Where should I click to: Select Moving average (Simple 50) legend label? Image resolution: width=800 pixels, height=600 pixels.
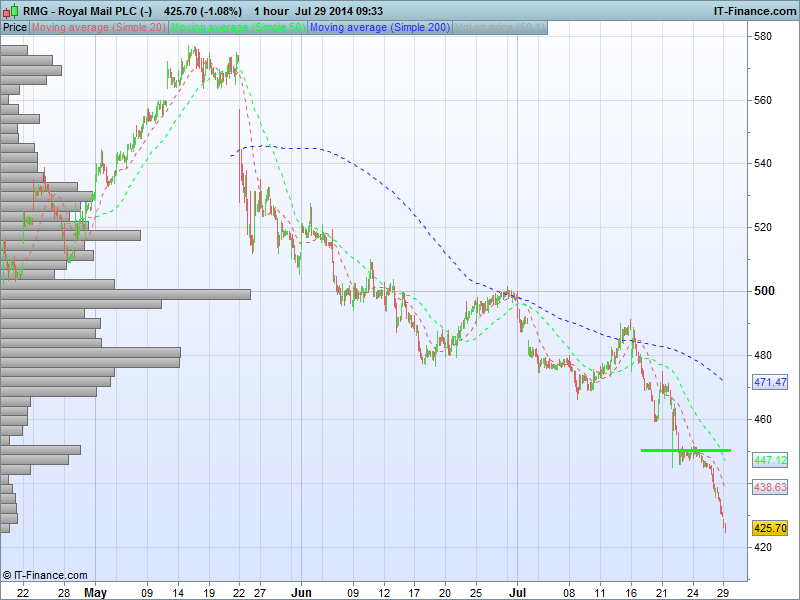(x=239, y=27)
